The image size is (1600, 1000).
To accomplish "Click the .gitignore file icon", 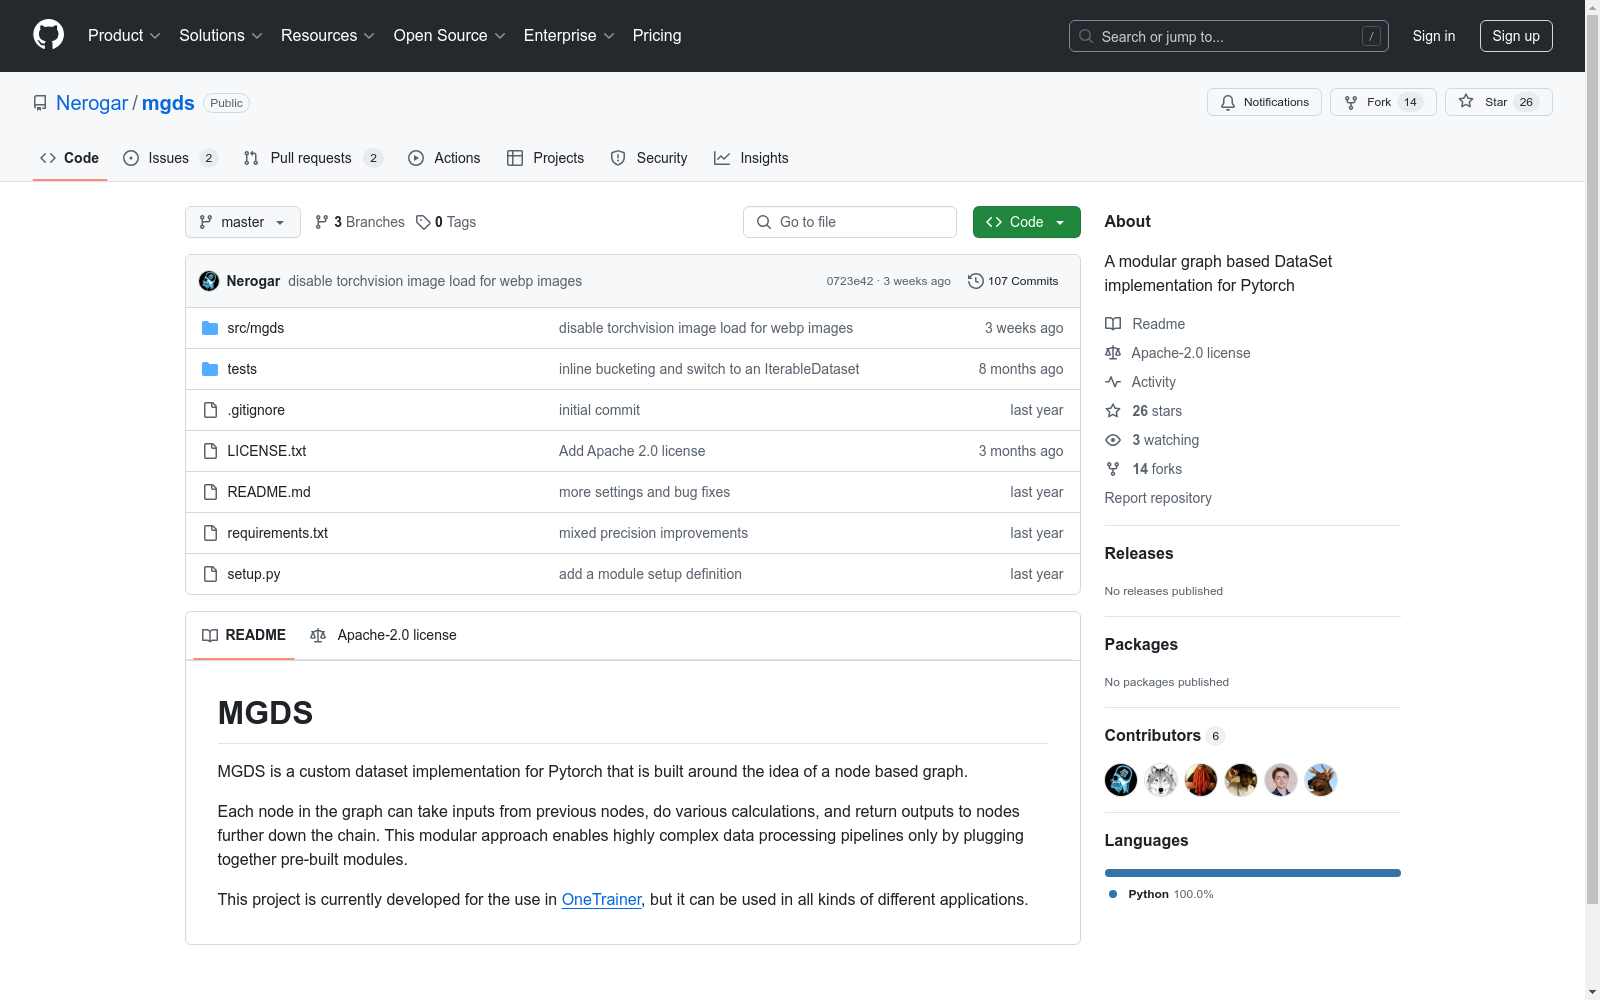I will [210, 410].
